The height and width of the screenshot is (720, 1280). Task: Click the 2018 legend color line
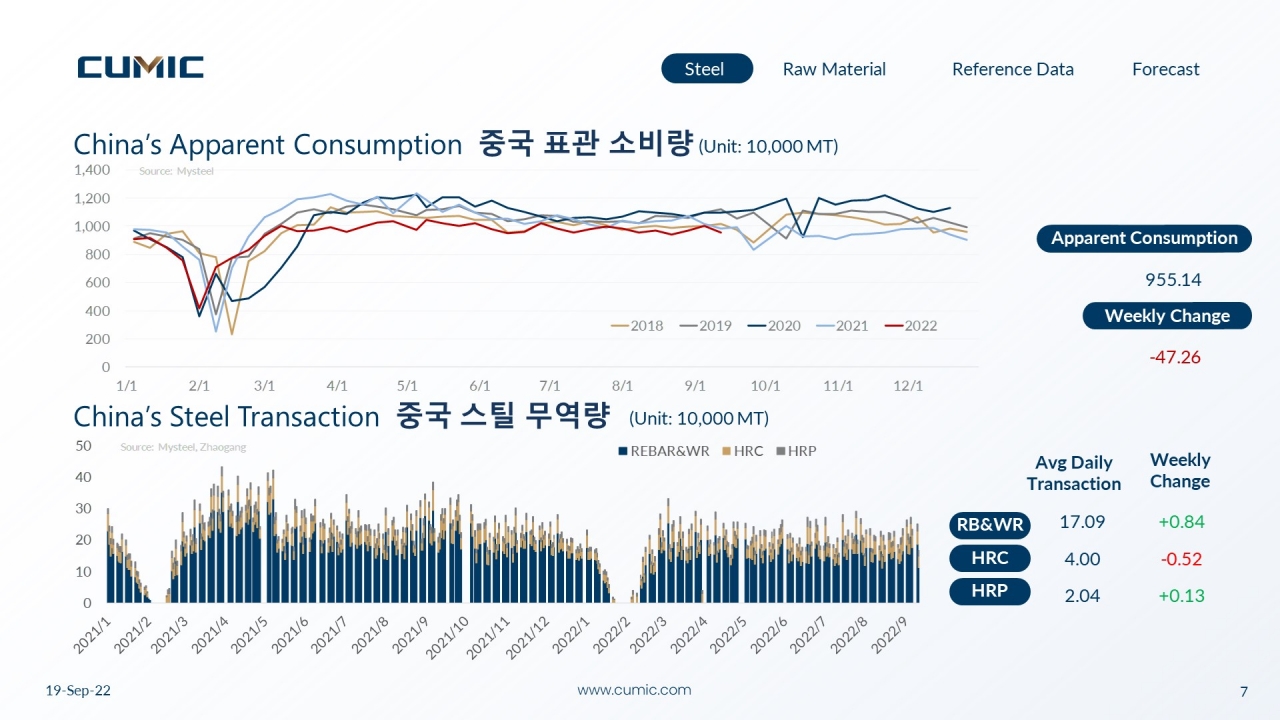[619, 326]
